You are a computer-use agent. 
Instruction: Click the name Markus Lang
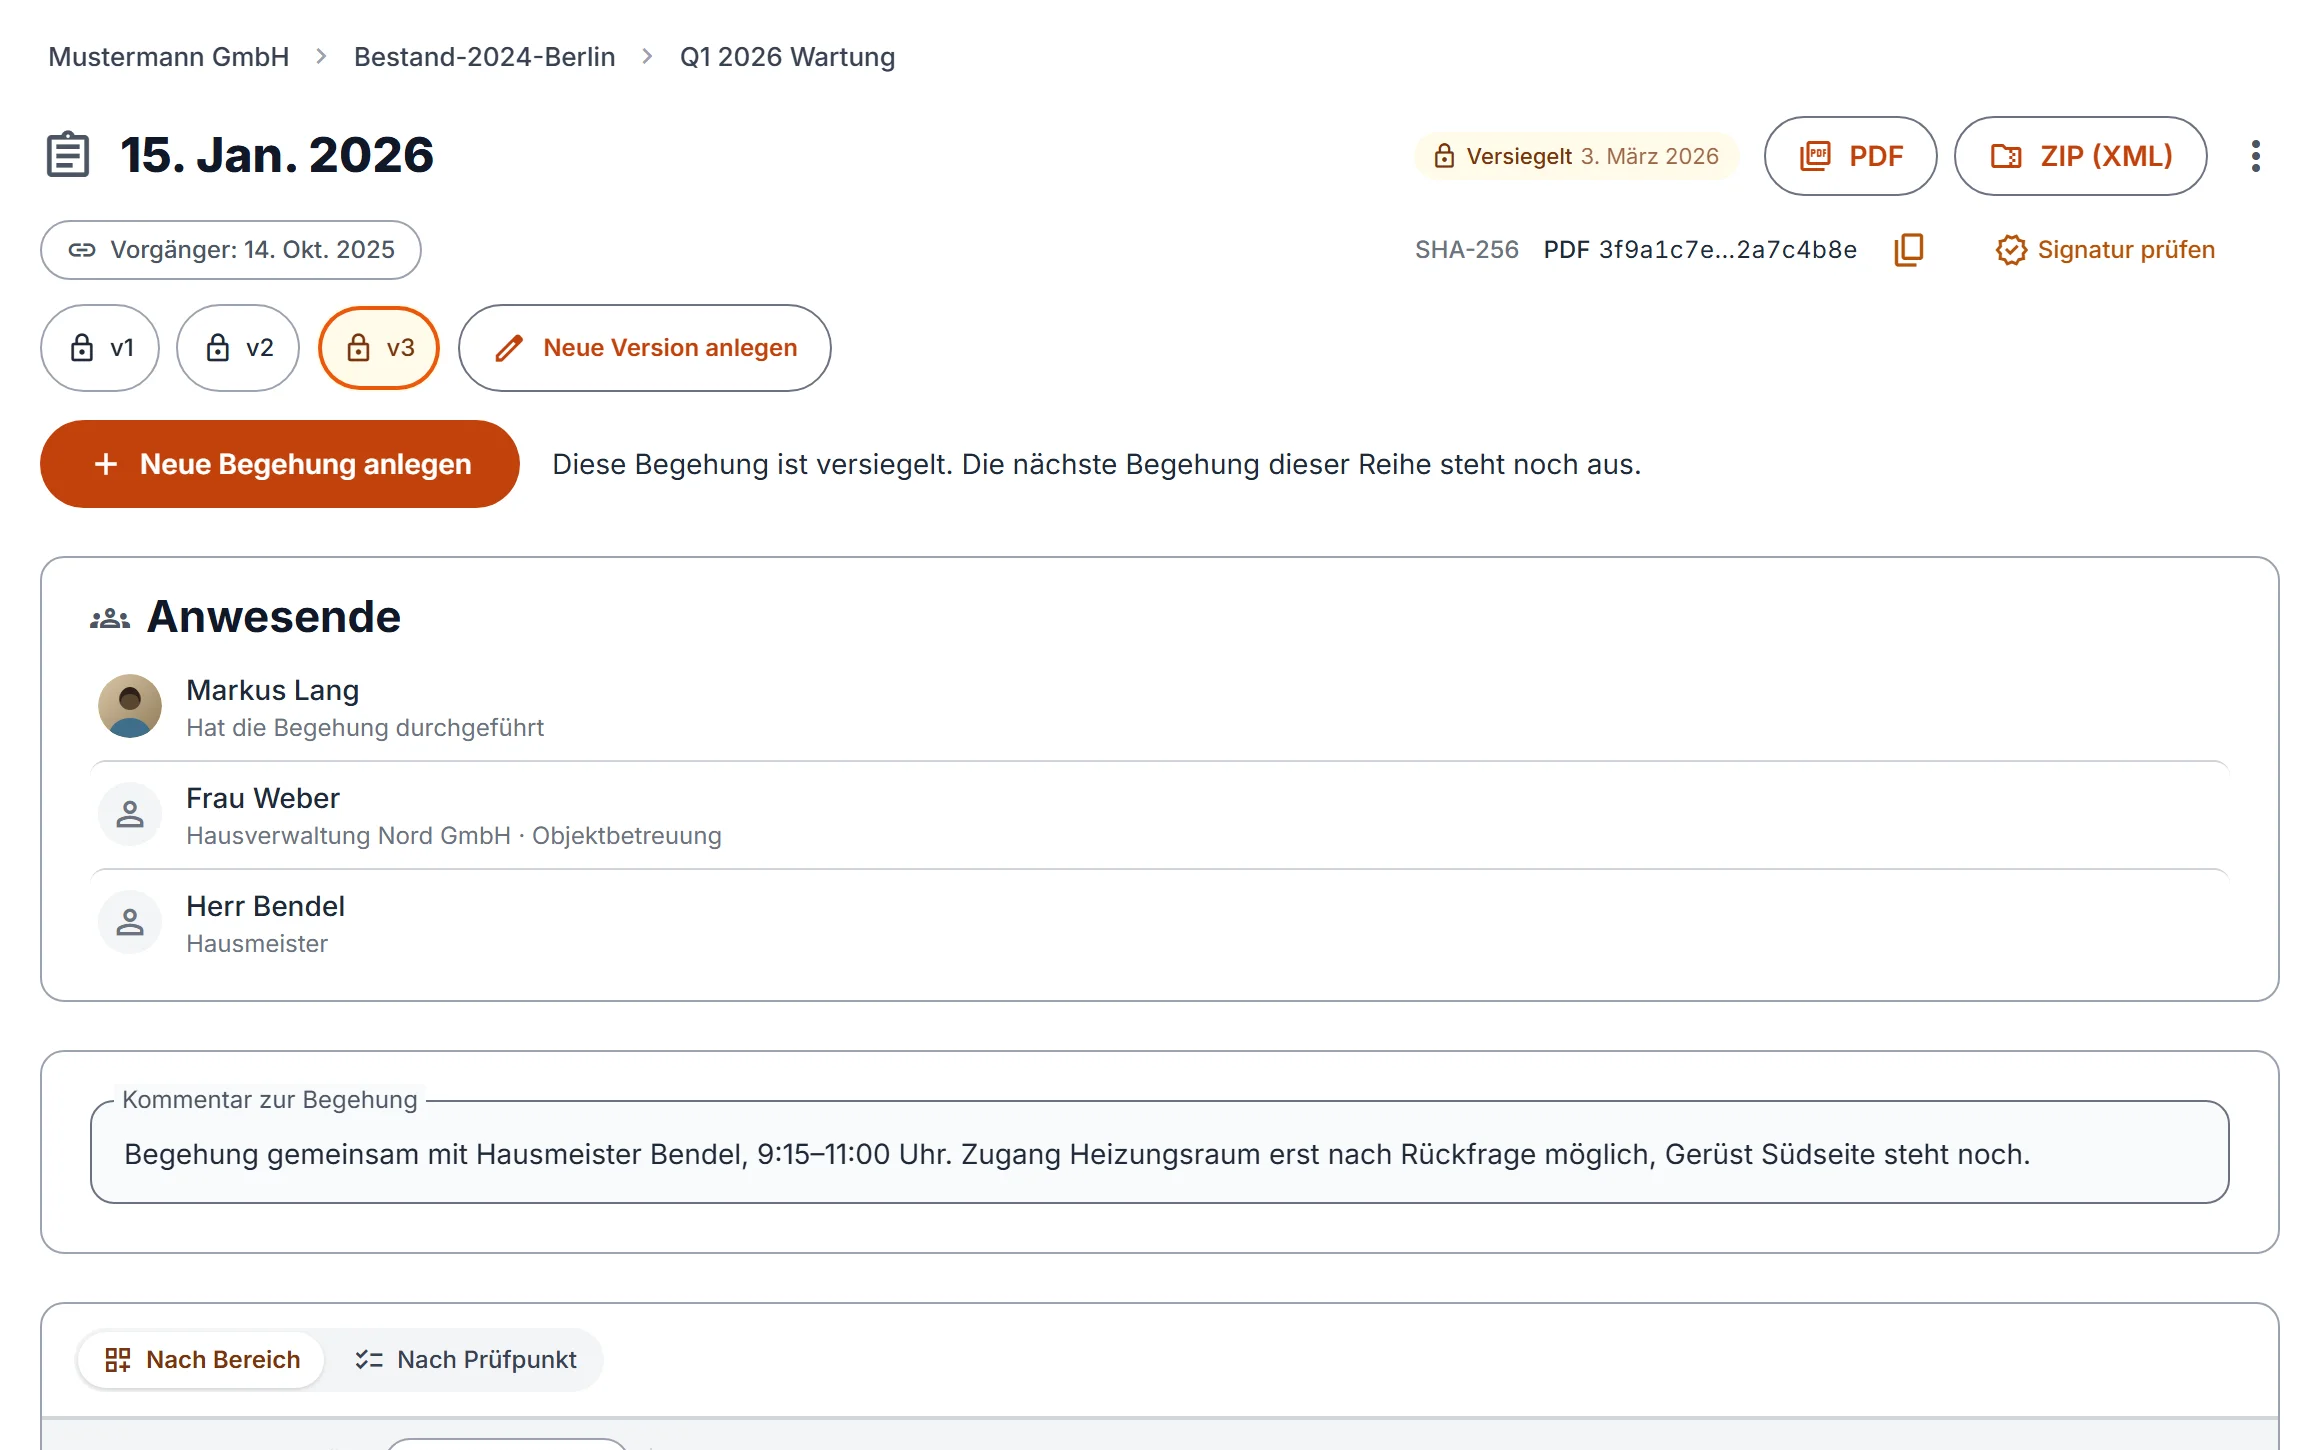click(273, 690)
